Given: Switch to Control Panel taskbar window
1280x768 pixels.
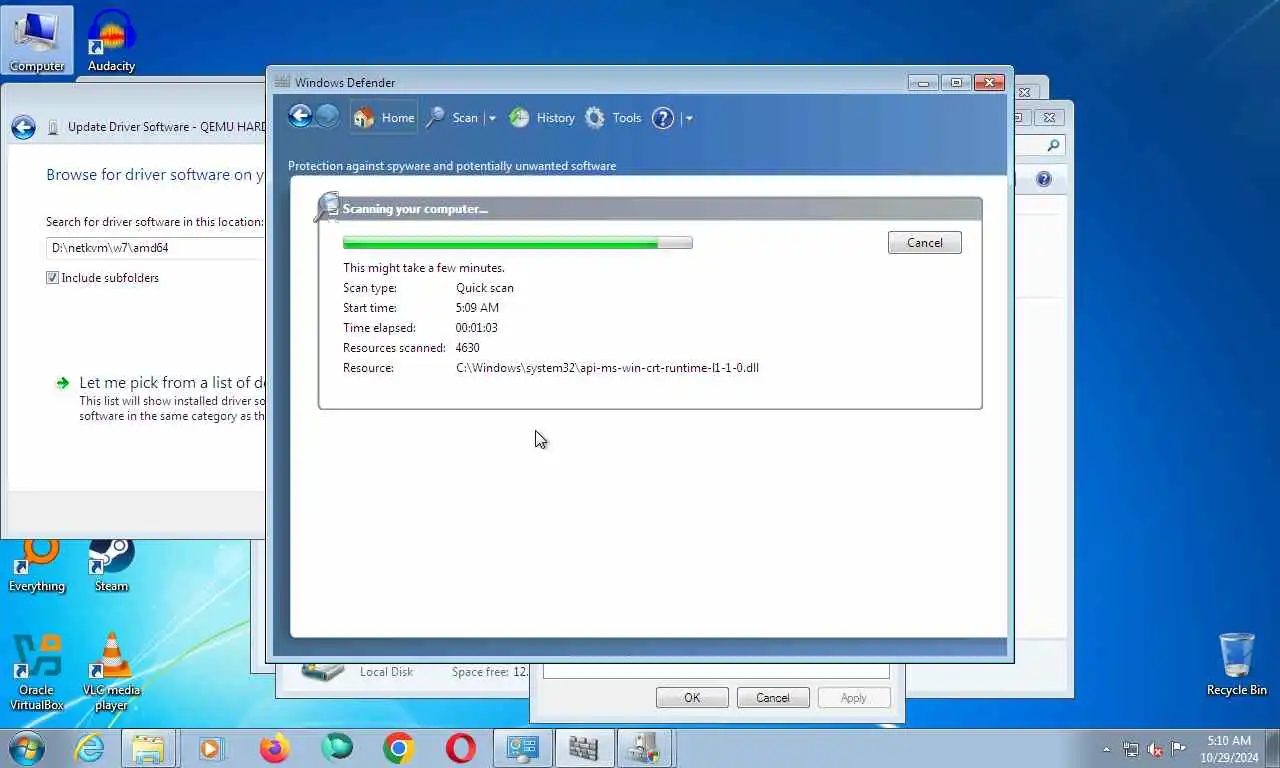Looking at the screenshot, I should 522,748.
